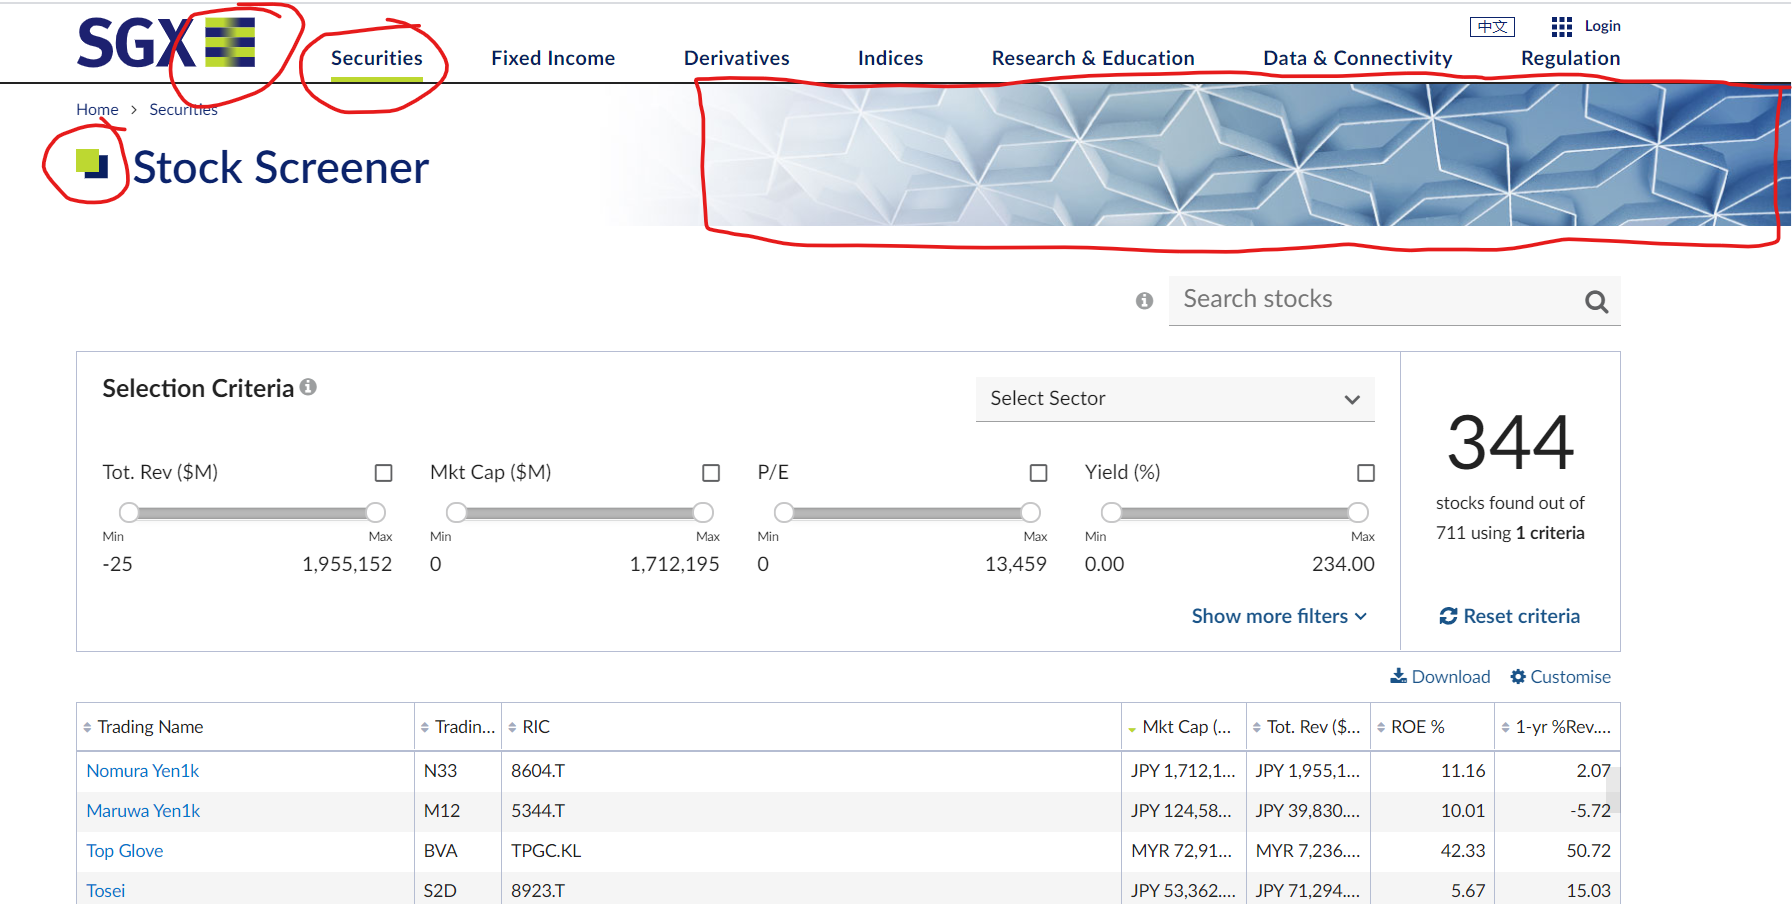Grab the Yield maximum slider handle
Viewport: 1792px width, 904px height.
click(1358, 513)
